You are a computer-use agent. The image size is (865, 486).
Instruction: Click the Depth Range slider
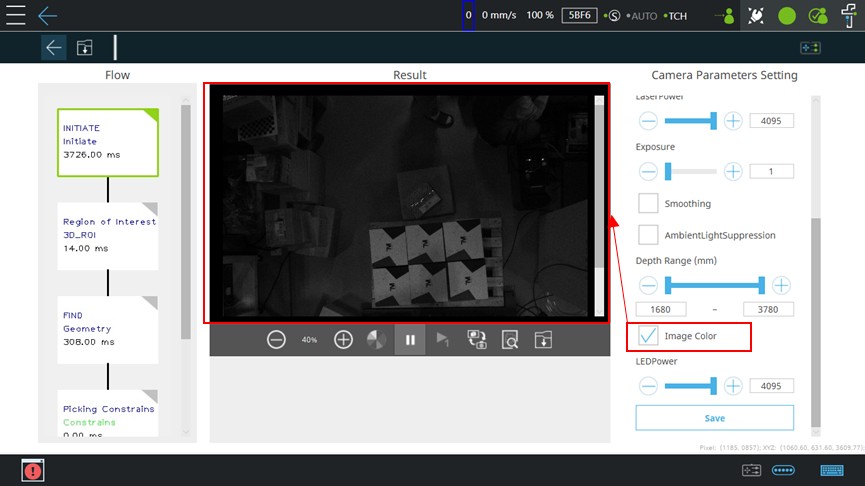(715, 285)
